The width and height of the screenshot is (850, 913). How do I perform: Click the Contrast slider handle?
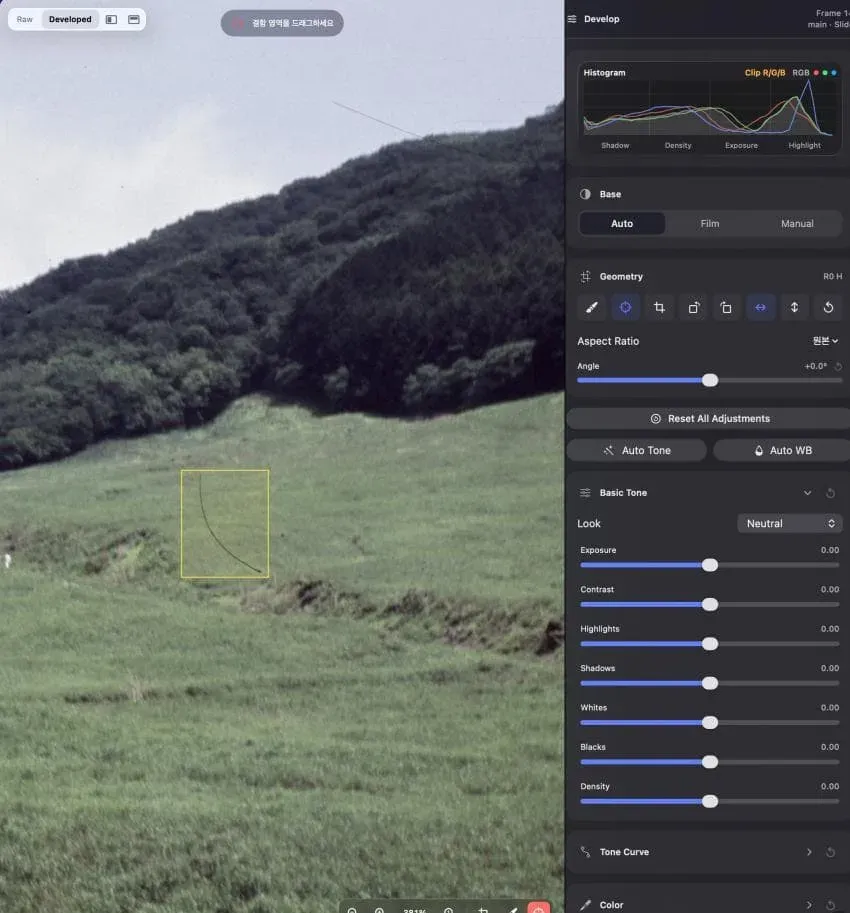710,605
